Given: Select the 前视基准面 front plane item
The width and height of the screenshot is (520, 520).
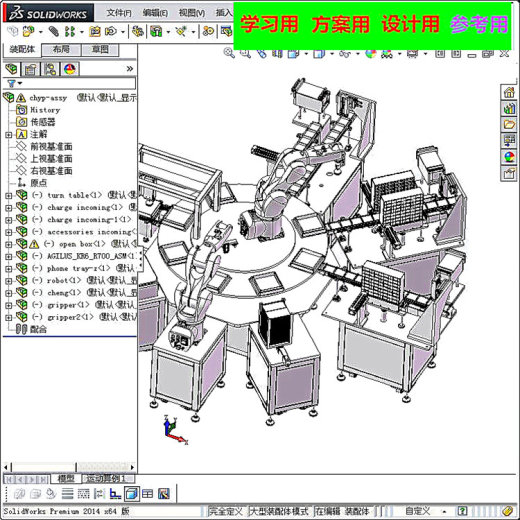Looking at the screenshot, I should click(x=51, y=147).
